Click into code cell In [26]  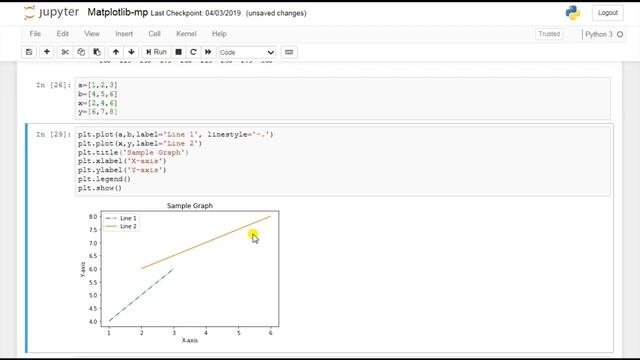[x=342, y=98]
